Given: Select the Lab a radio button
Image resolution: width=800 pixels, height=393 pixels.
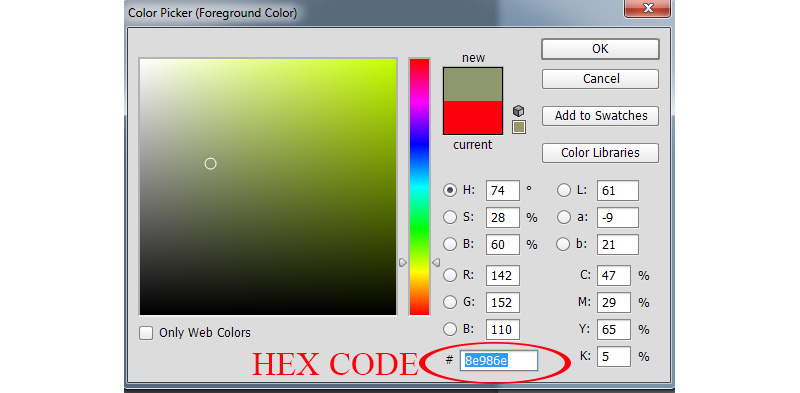Looking at the screenshot, I should [x=564, y=217].
